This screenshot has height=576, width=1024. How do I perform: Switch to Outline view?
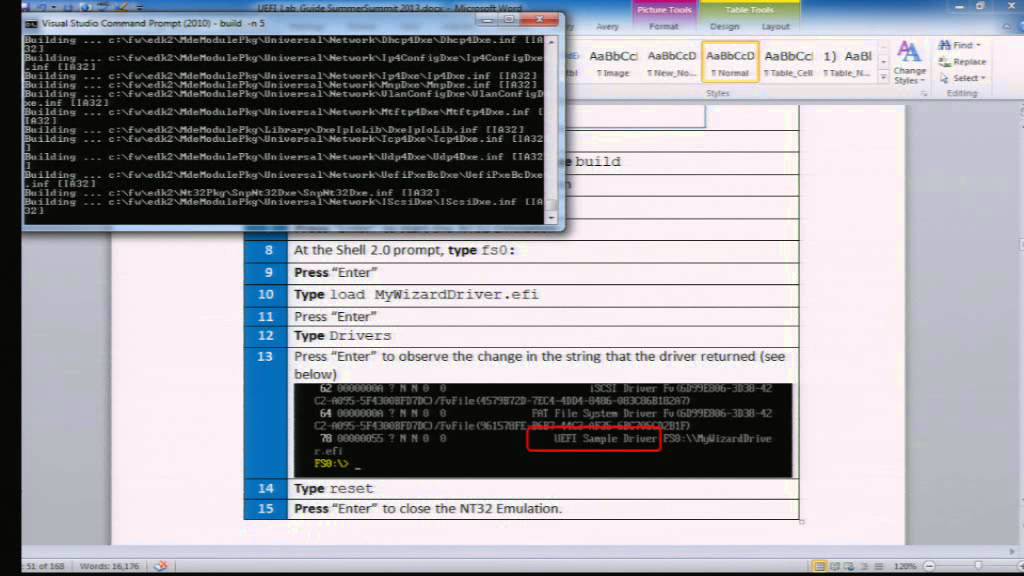point(864,566)
